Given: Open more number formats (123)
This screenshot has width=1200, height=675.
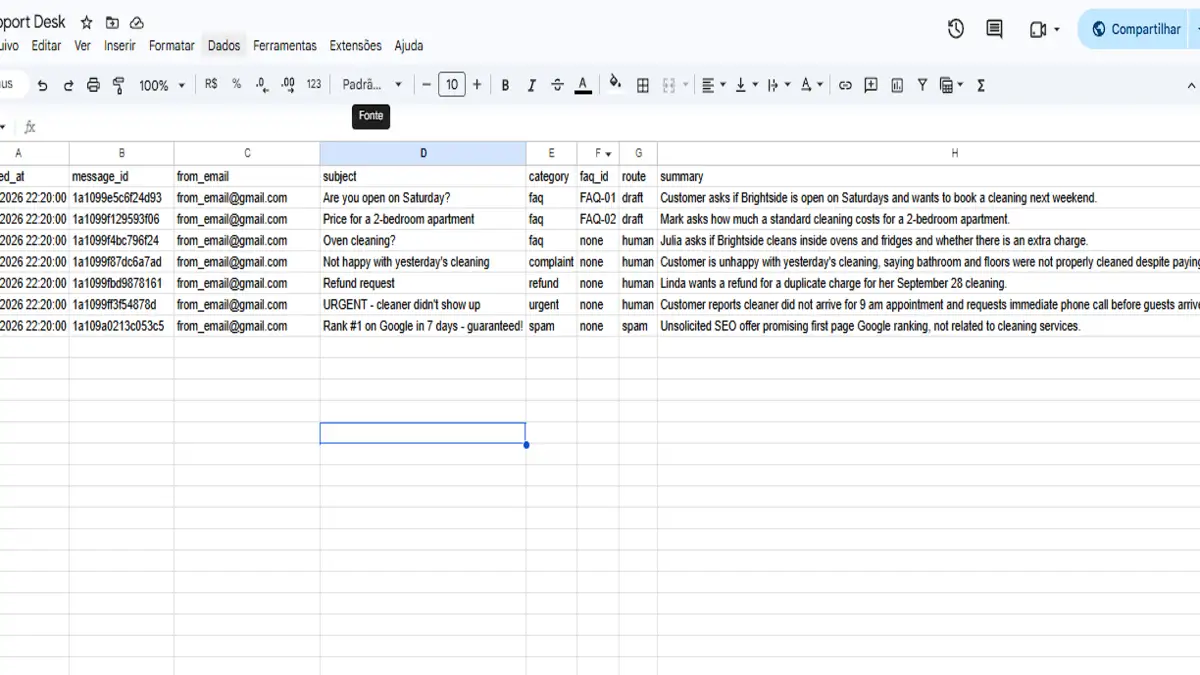Looking at the screenshot, I should click(314, 85).
